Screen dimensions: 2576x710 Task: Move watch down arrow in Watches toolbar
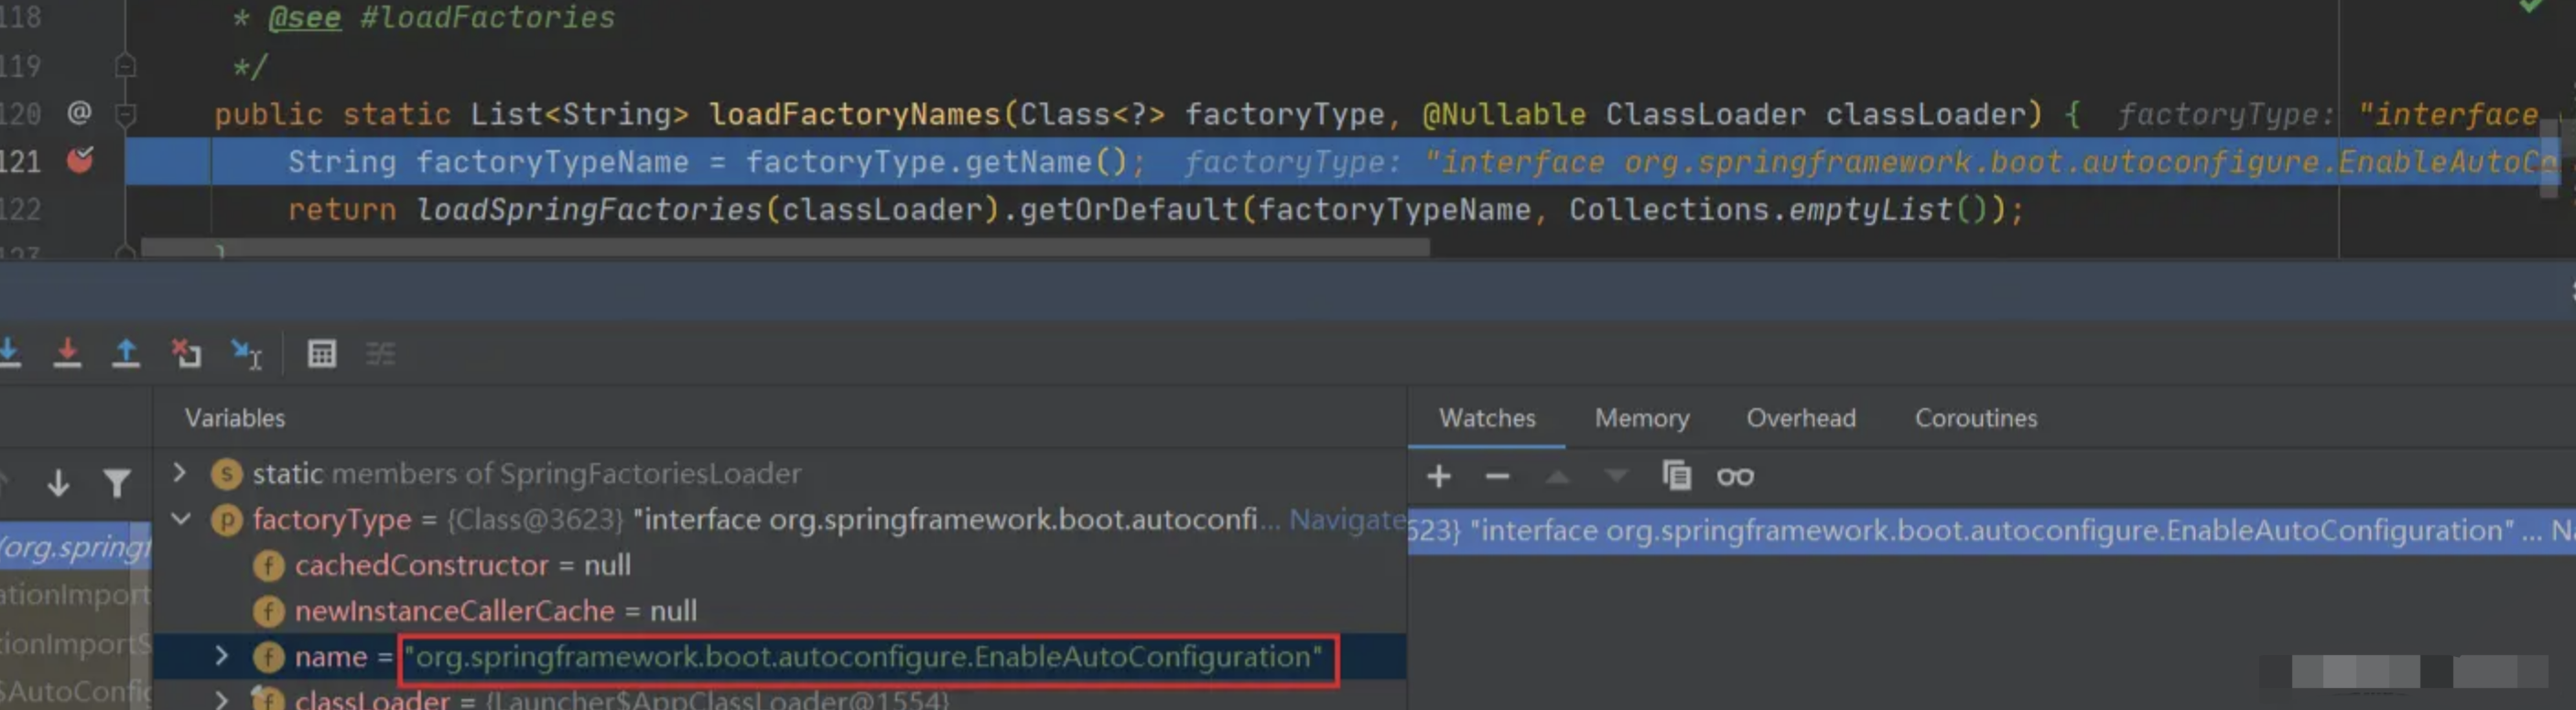point(1616,476)
